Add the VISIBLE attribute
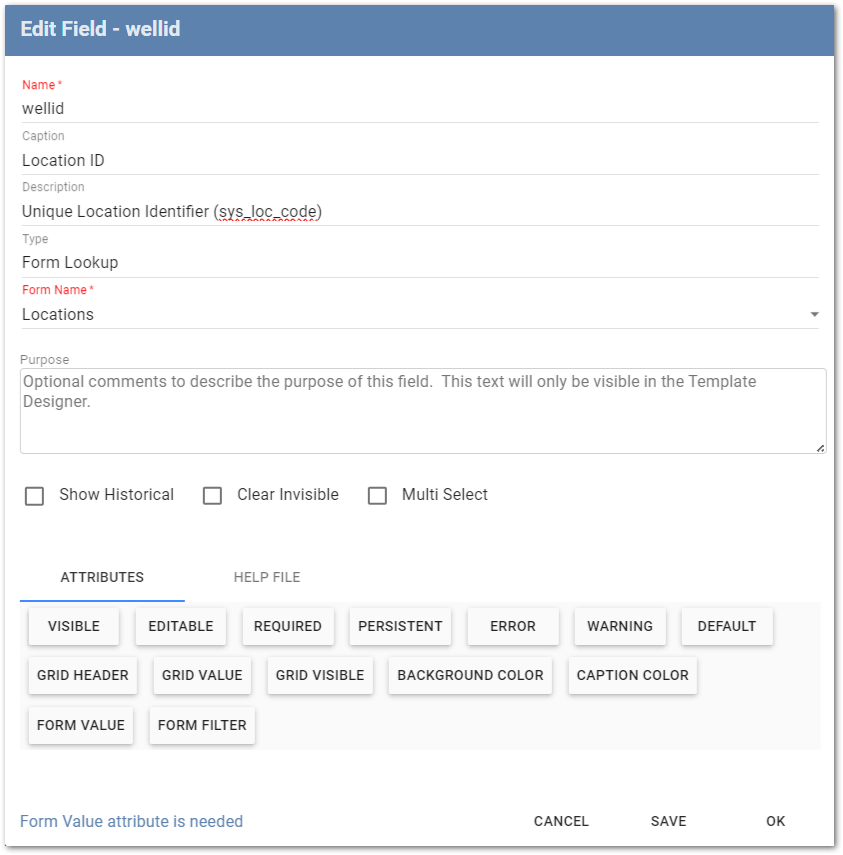This screenshot has height=855, width=843. coord(73,626)
